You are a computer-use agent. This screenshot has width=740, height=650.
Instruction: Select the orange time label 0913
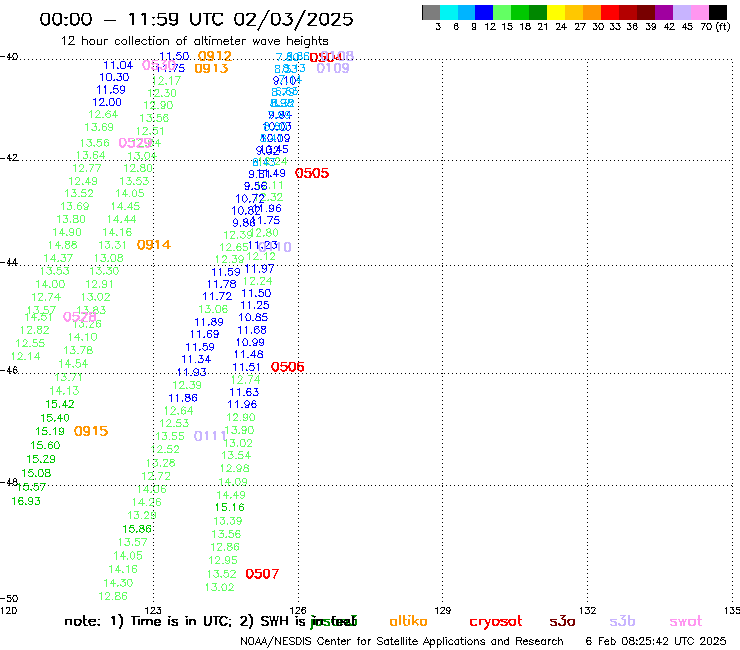click(x=211, y=68)
